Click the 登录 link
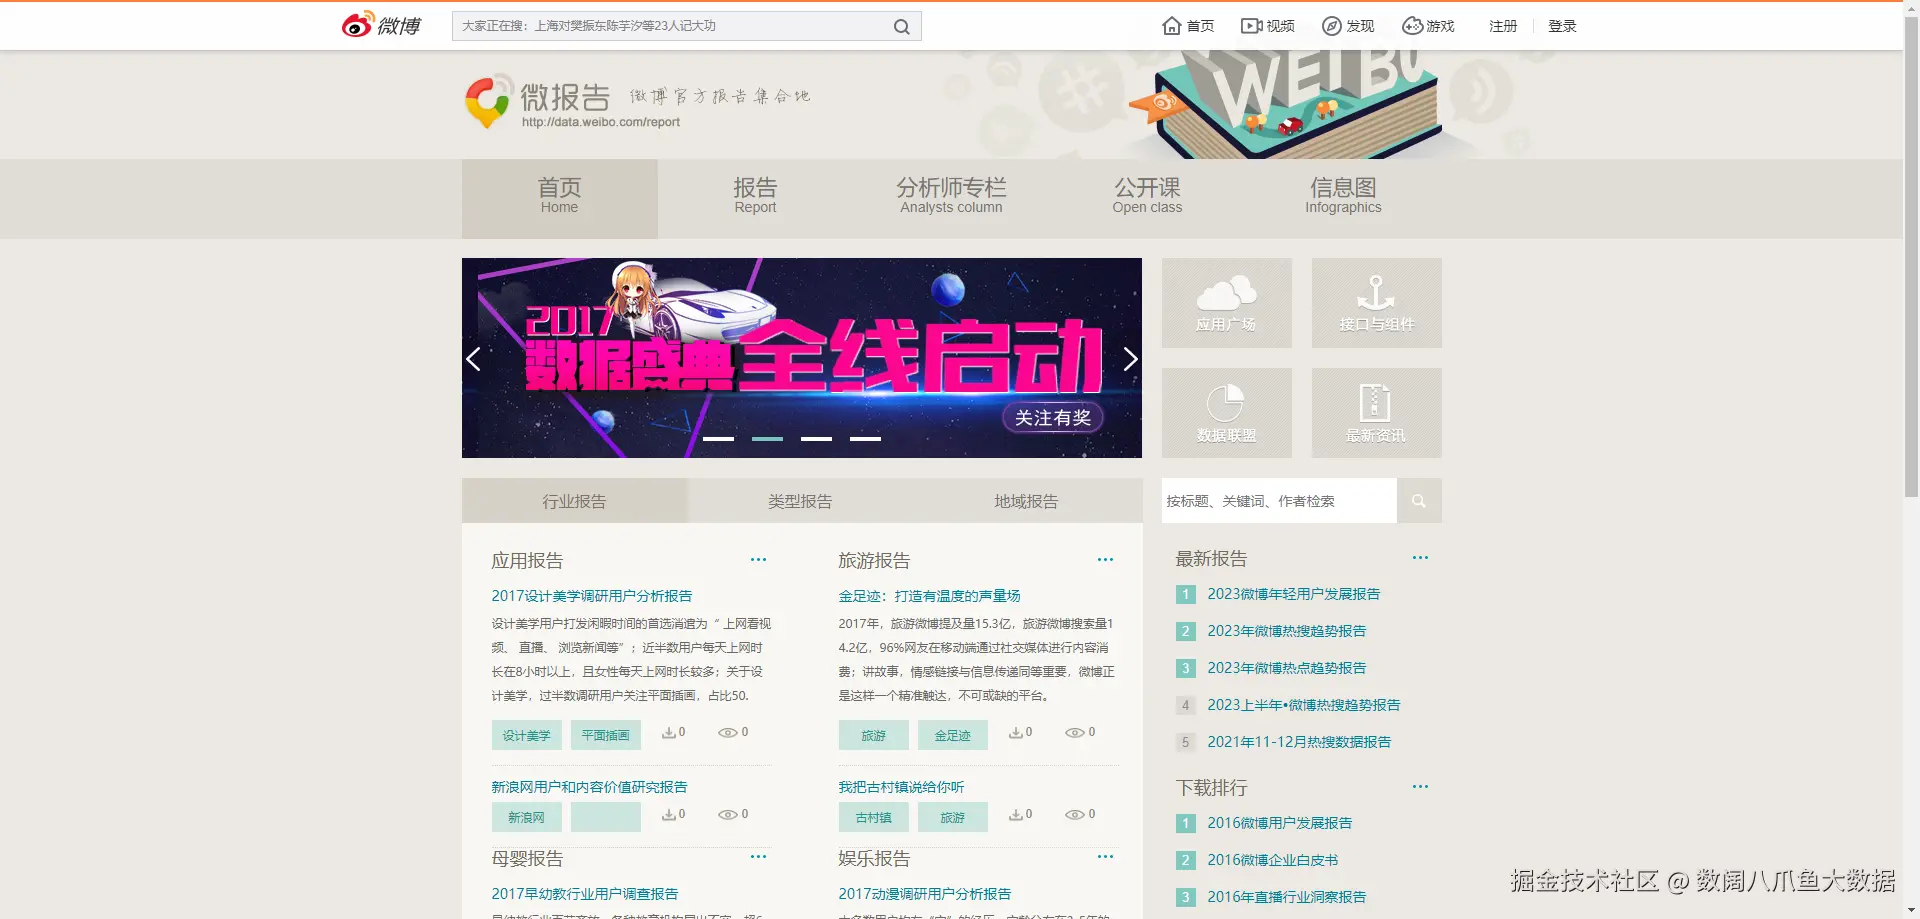 pos(1562,26)
